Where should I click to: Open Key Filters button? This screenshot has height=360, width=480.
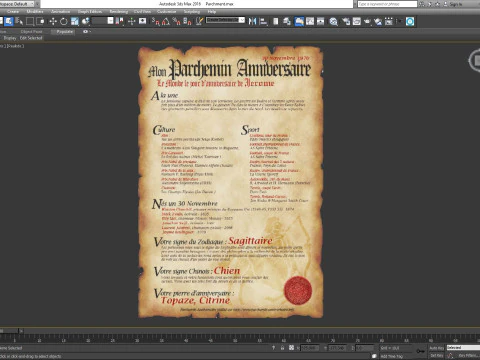tap(468, 356)
